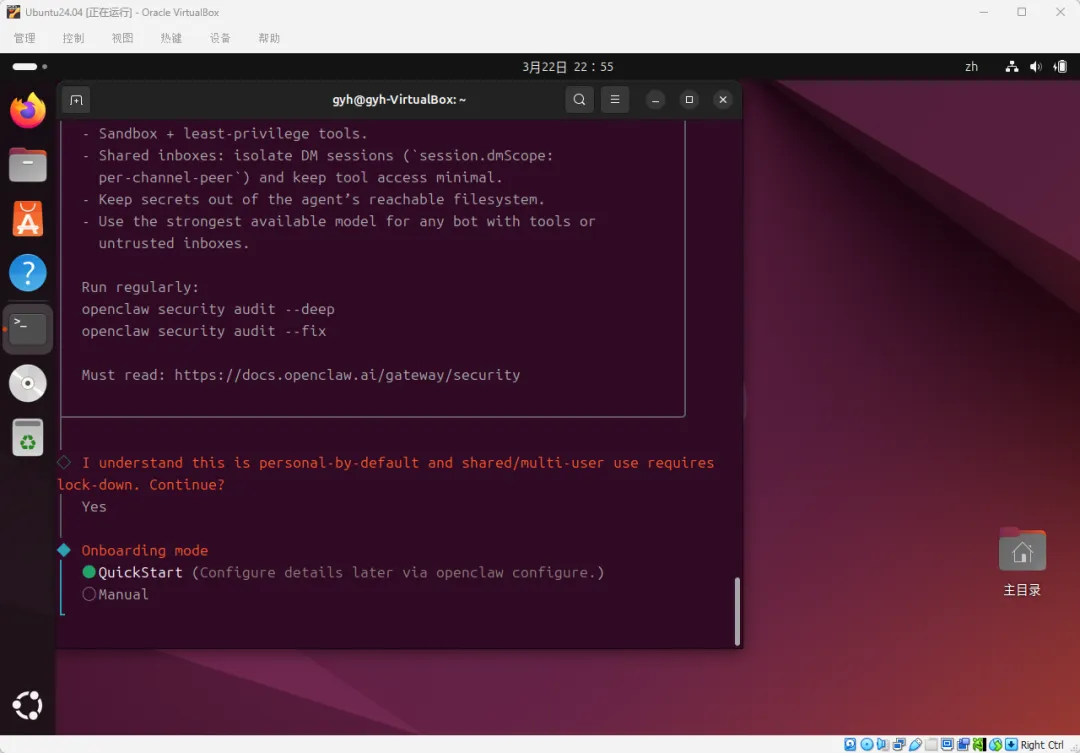Image resolution: width=1080 pixels, height=753 pixels.
Task: Click the Onboarding mode prompt heading
Action: tap(145, 550)
